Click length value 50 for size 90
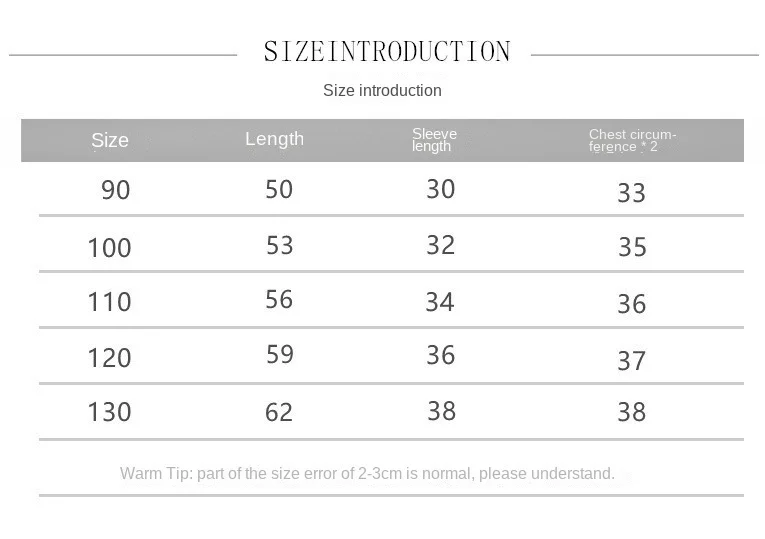This screenshot has height=539, width=765. (x=279, y=189)
